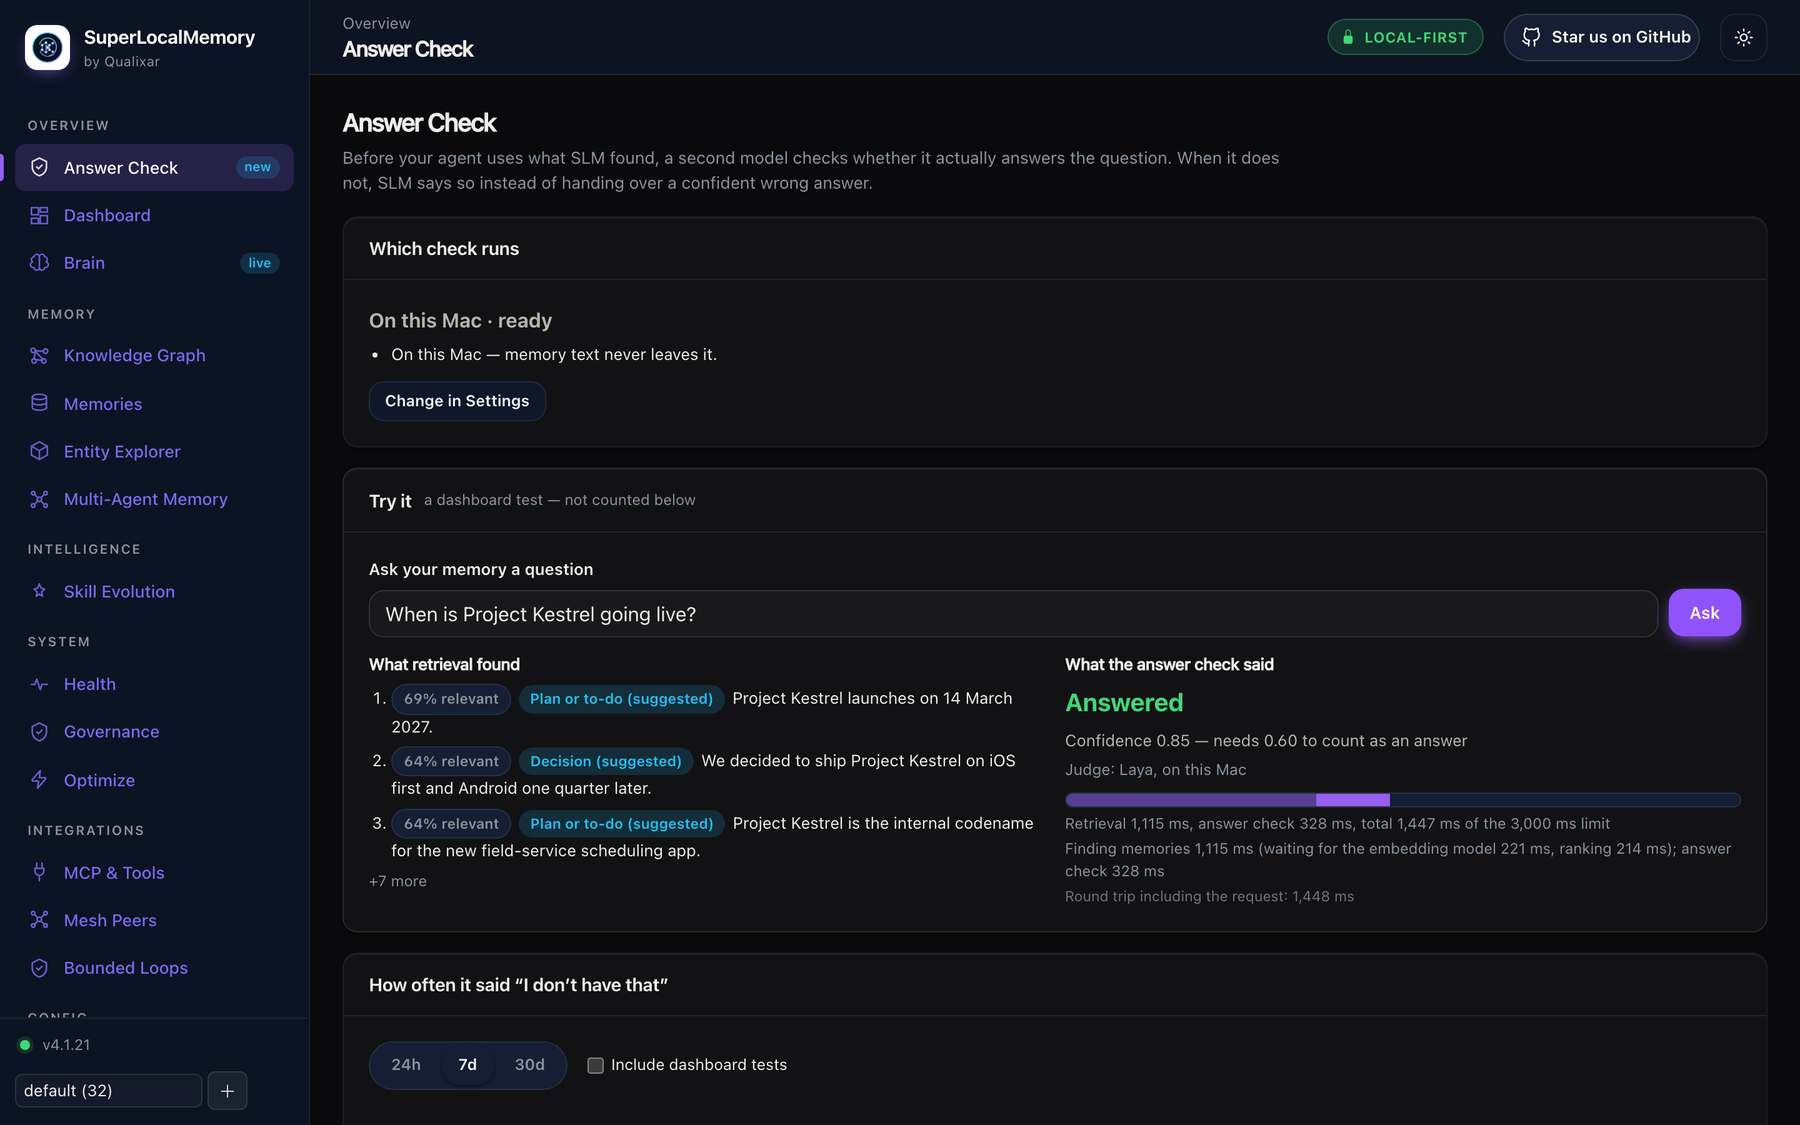
Task: Open Star us on GitHub link
Action: 1602,37
